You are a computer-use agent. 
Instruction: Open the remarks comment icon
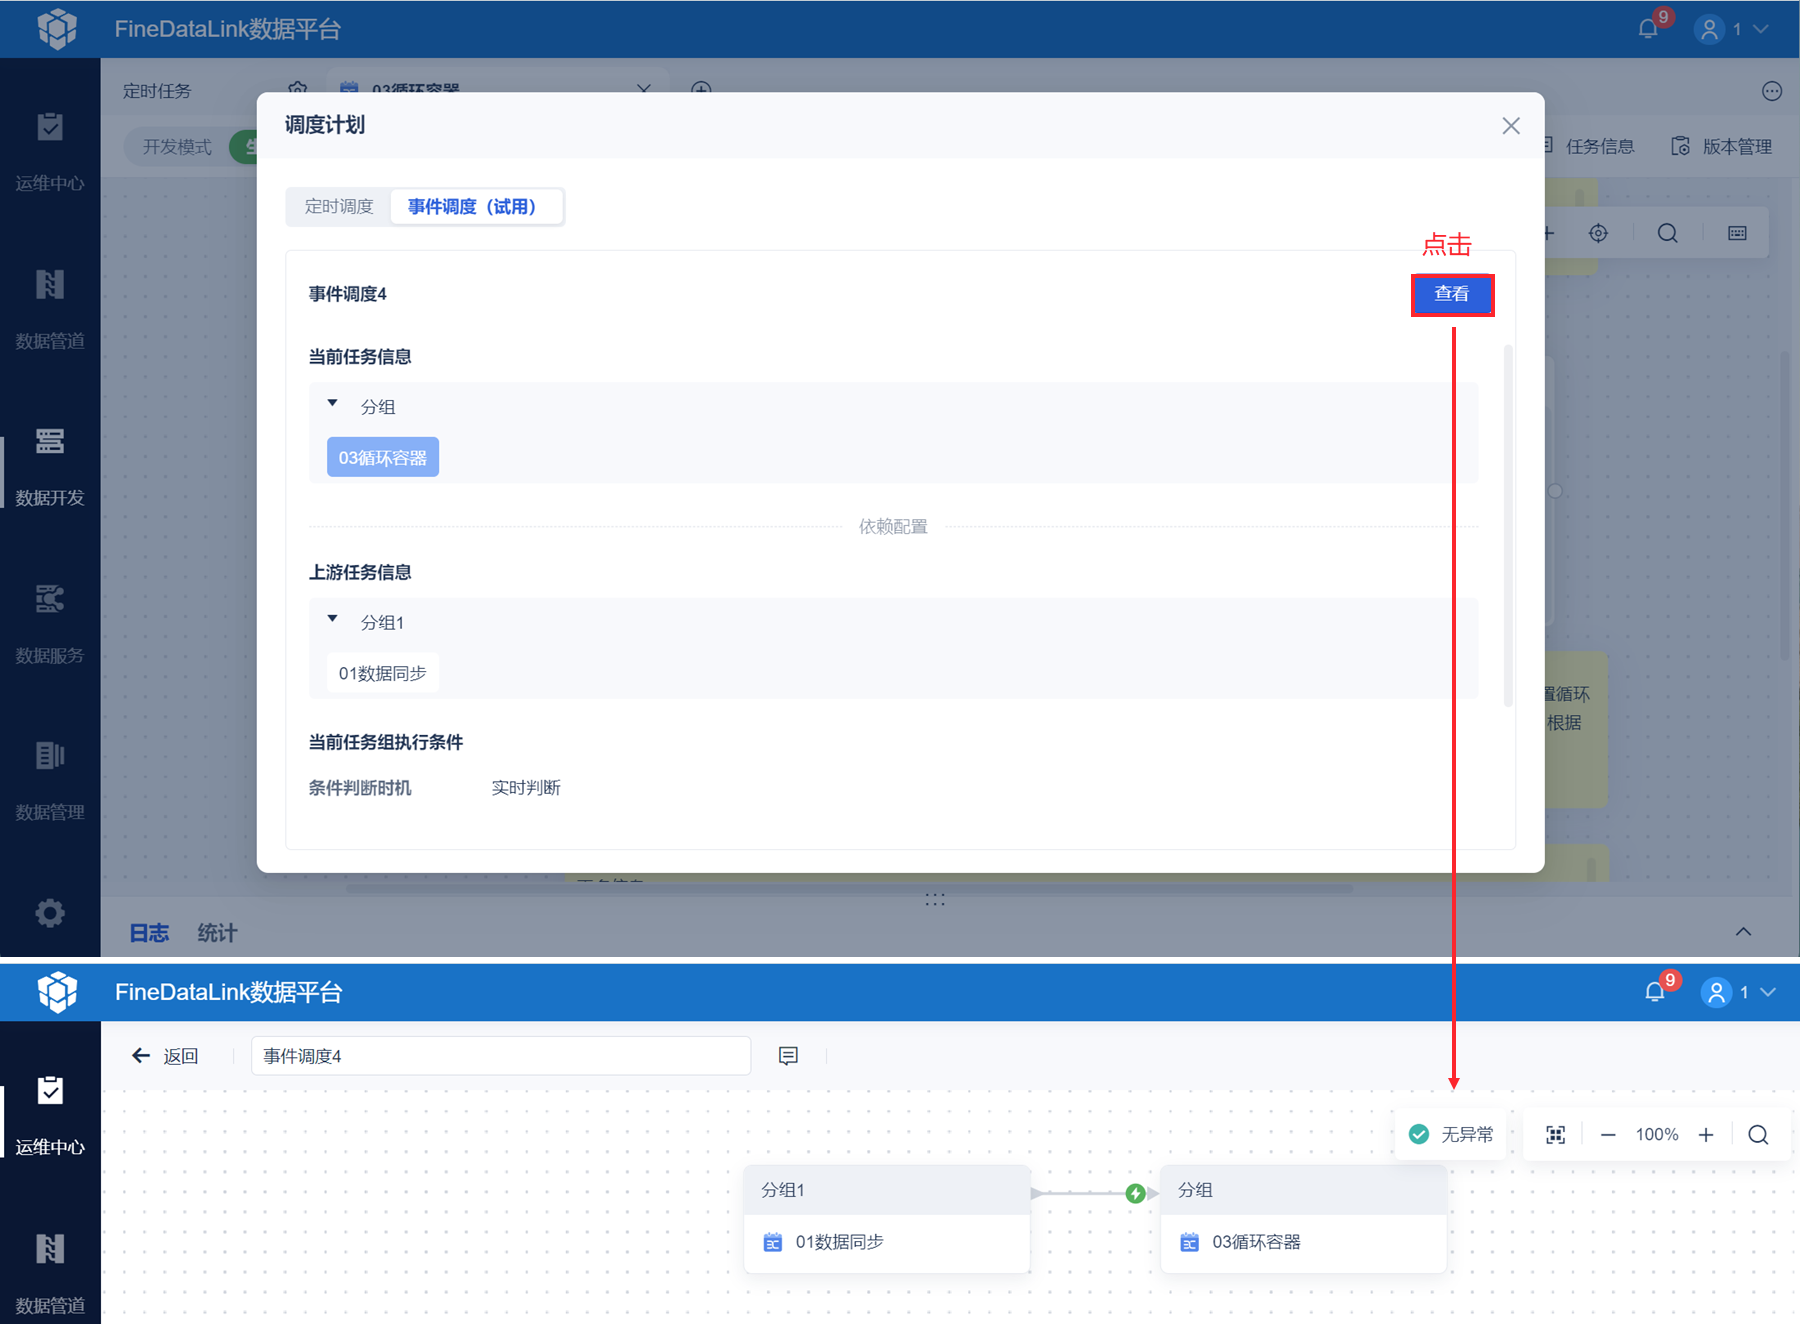click(788, 1056)
